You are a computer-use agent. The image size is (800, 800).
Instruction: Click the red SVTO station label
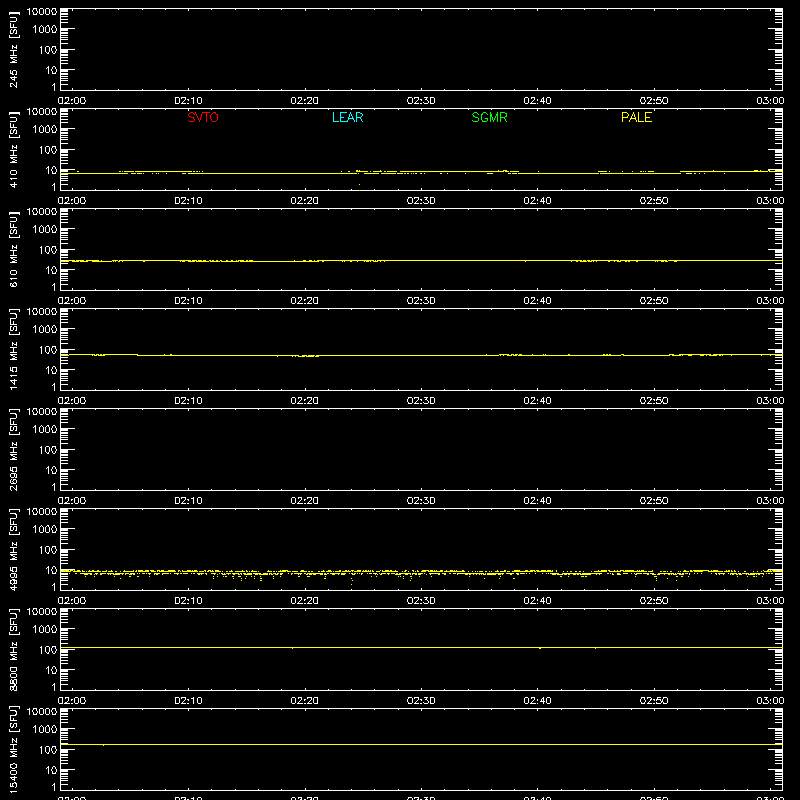(203, 117)
